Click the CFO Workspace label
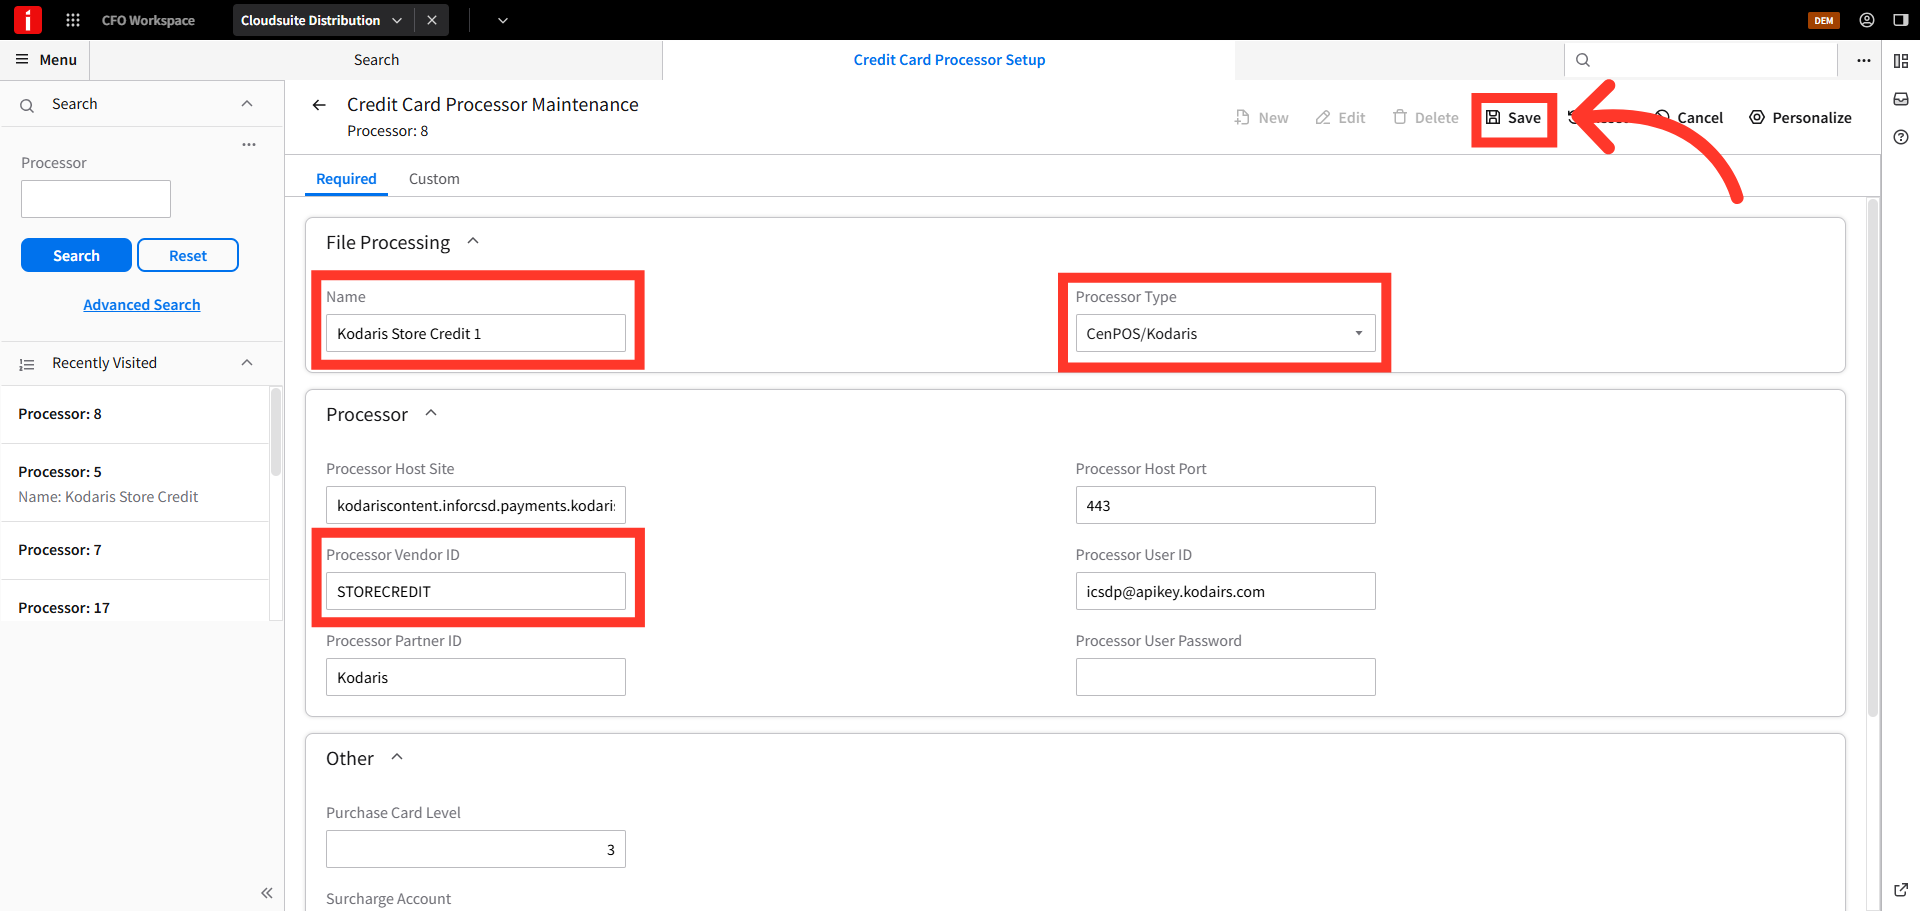The width and height of the screenshot is (1920, 911). [148, 20]
